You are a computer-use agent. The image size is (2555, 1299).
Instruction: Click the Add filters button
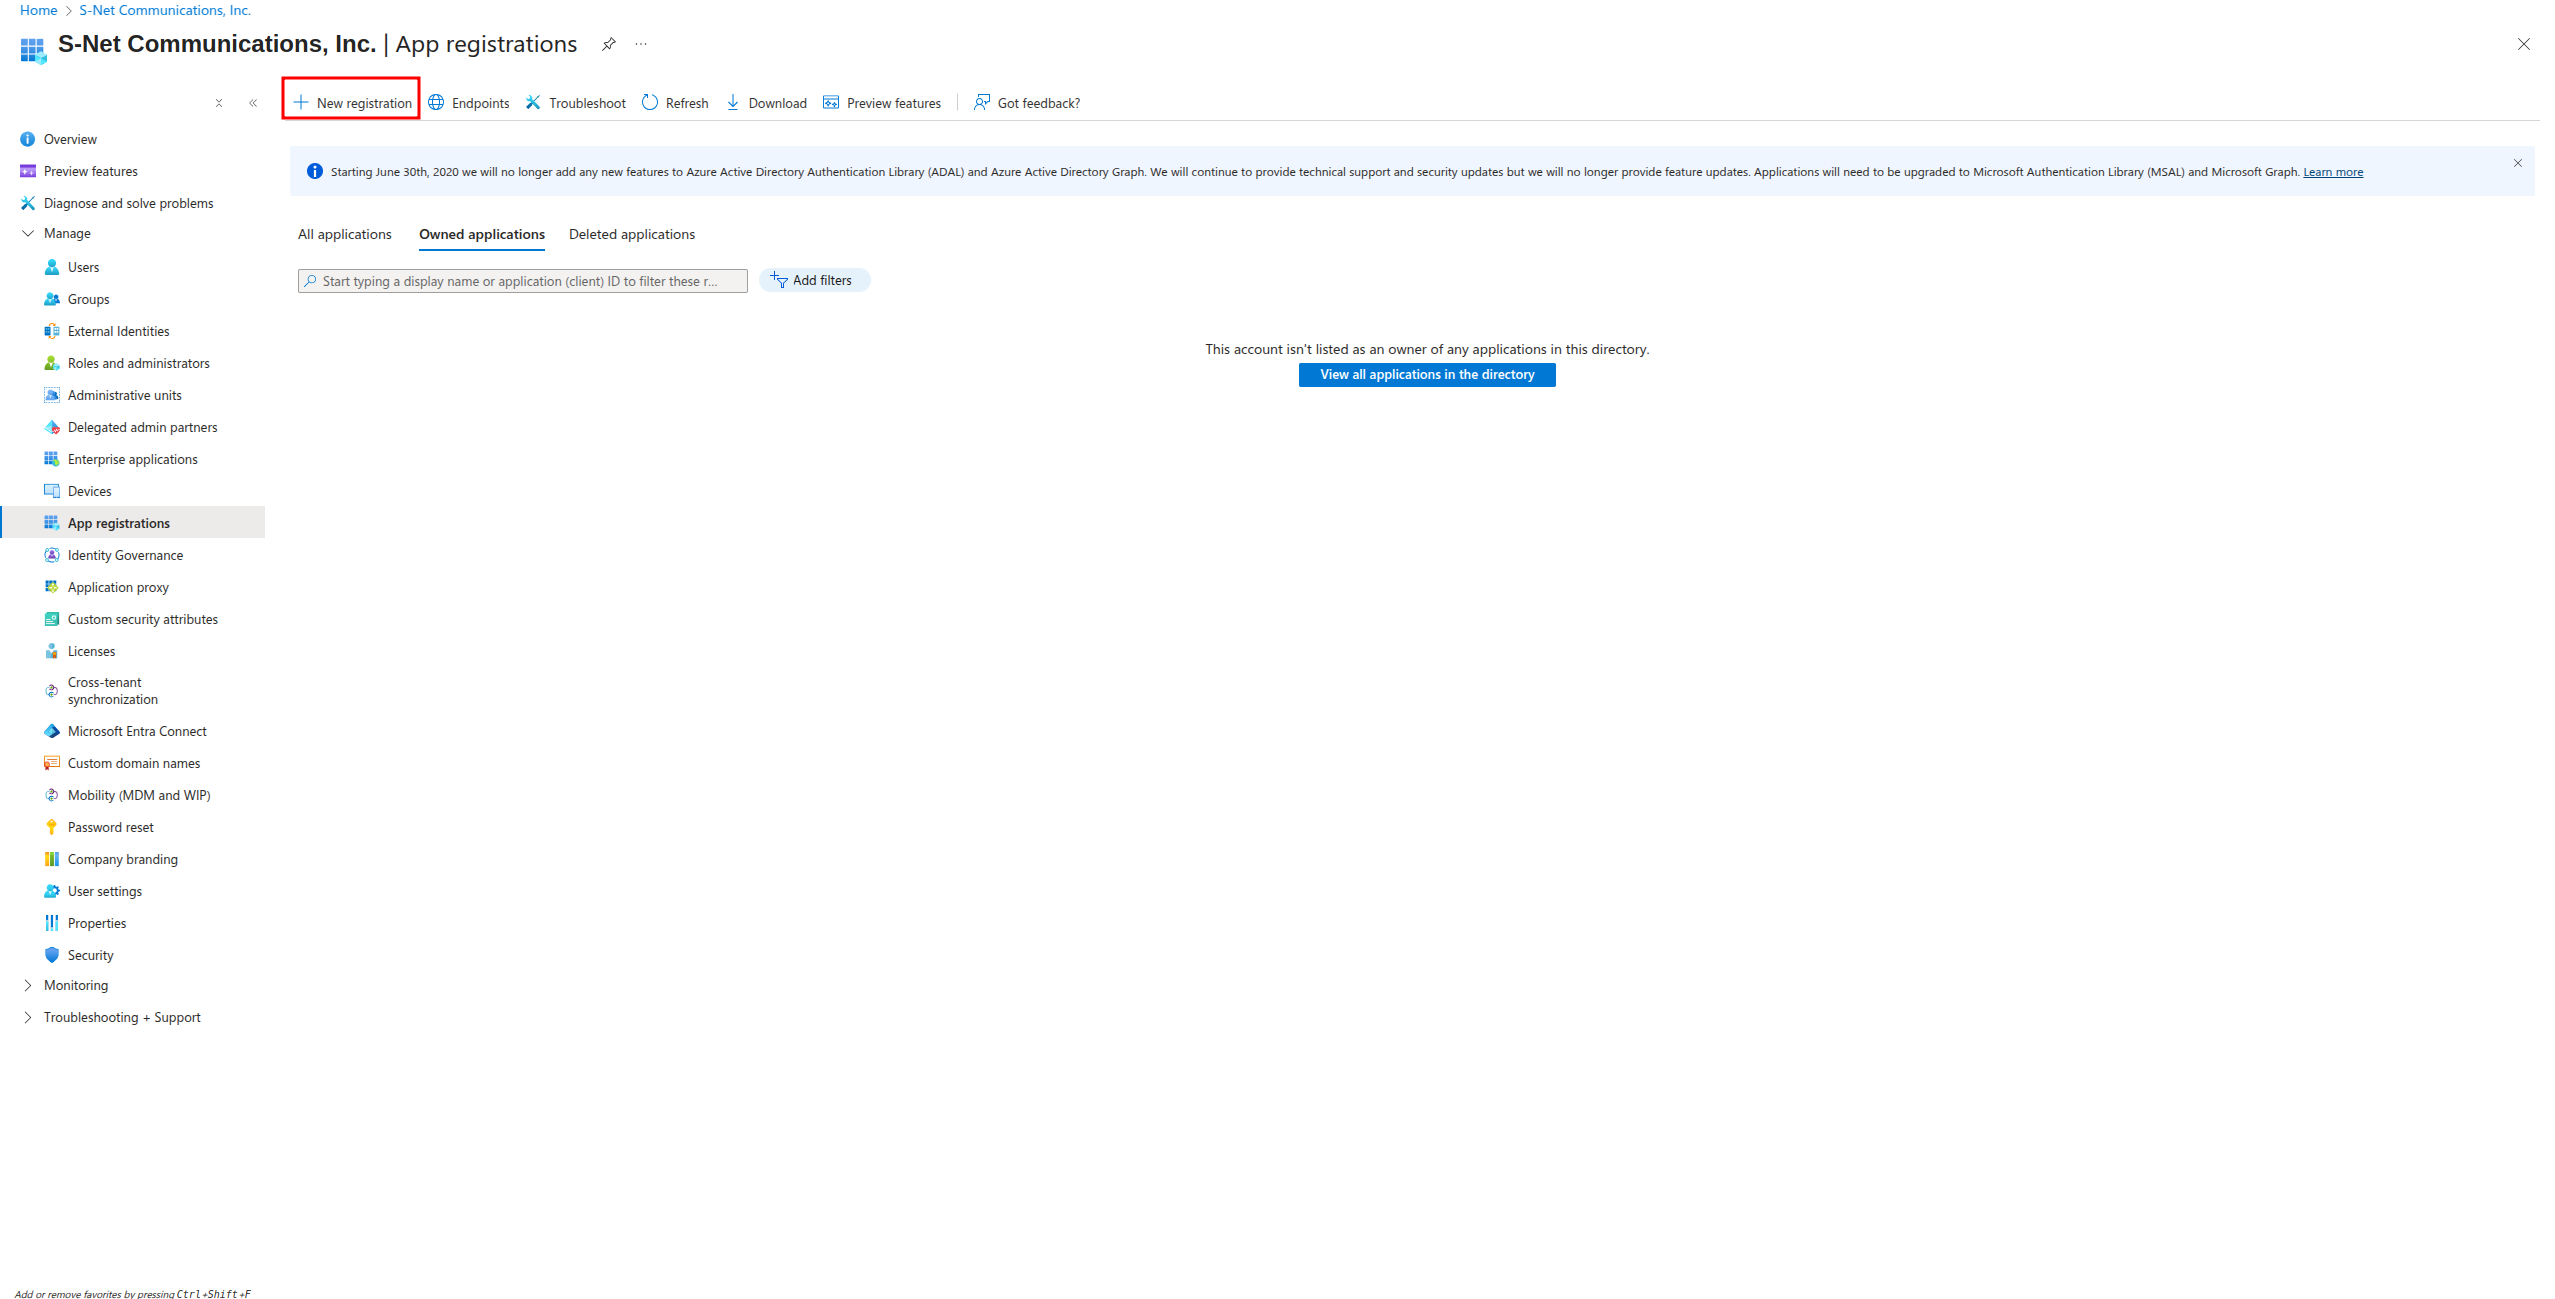(x=814, y=280)
